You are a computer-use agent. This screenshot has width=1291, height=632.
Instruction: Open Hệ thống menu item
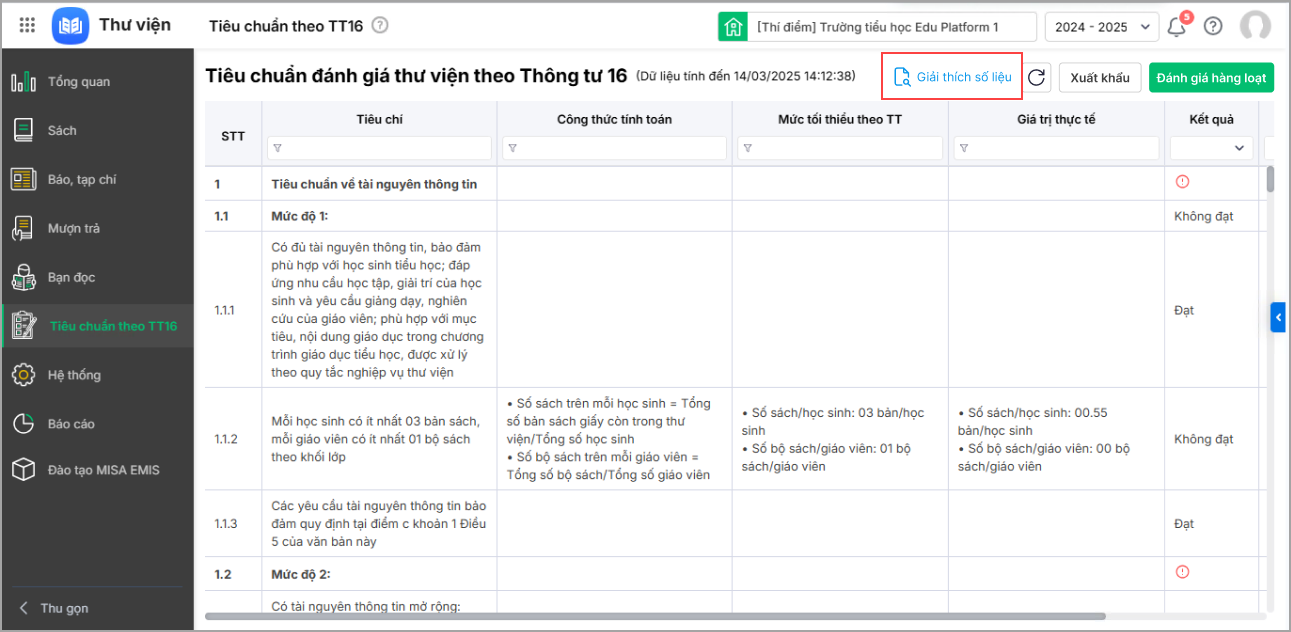[97, 375]
